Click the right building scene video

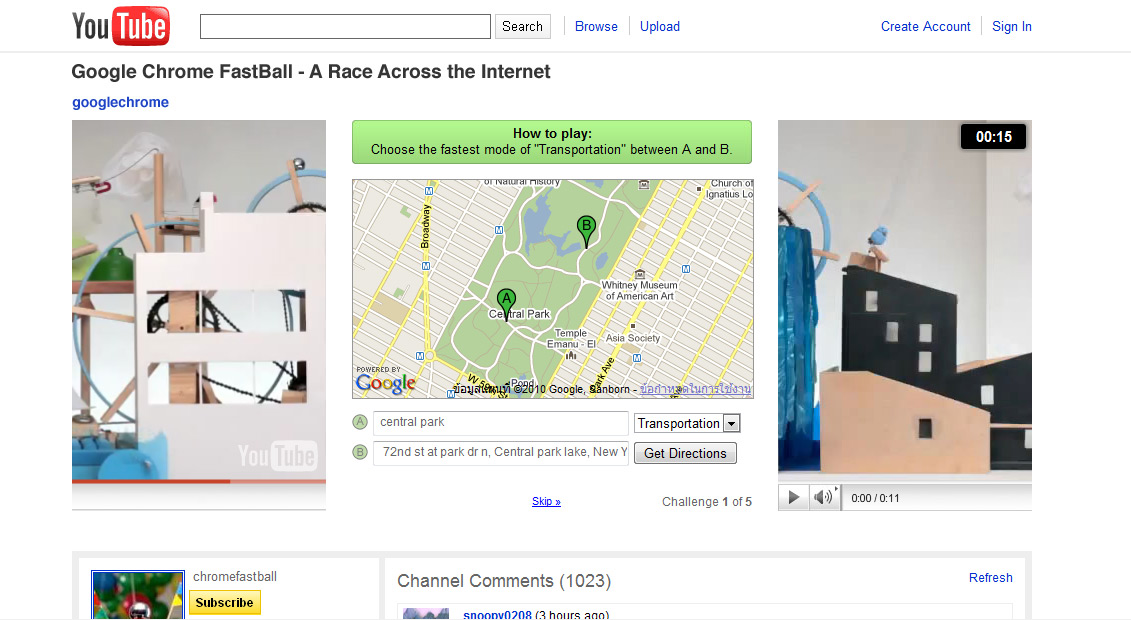click(x=905, y=299)
